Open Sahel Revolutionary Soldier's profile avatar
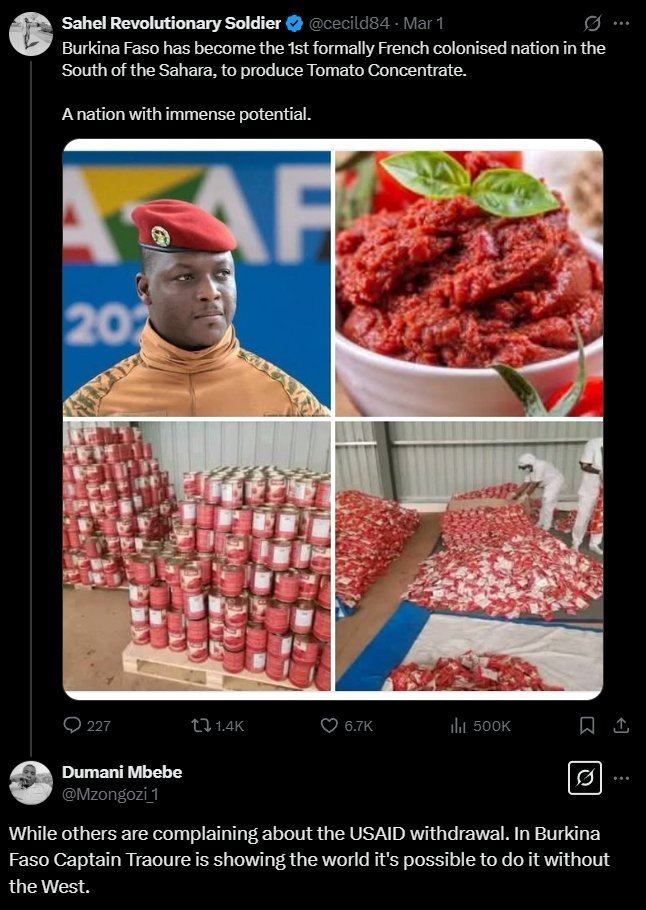Viewport: 646px width, 910px height. 31,34
